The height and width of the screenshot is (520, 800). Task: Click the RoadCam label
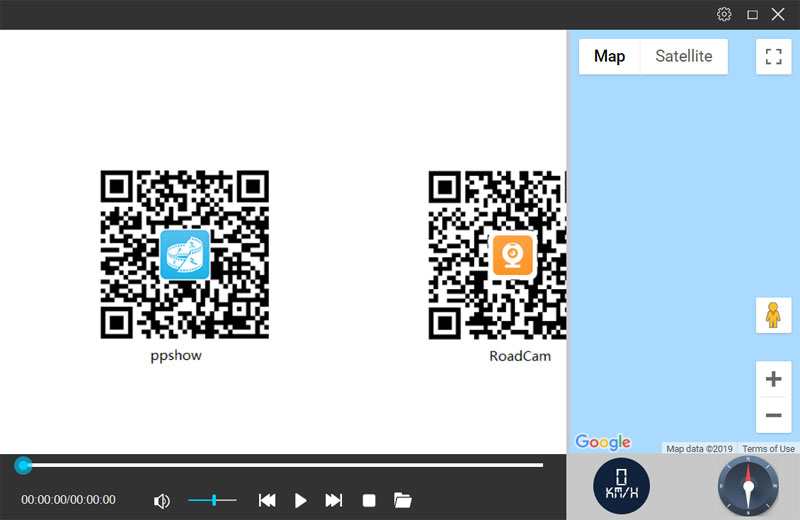tap(520, 356)
